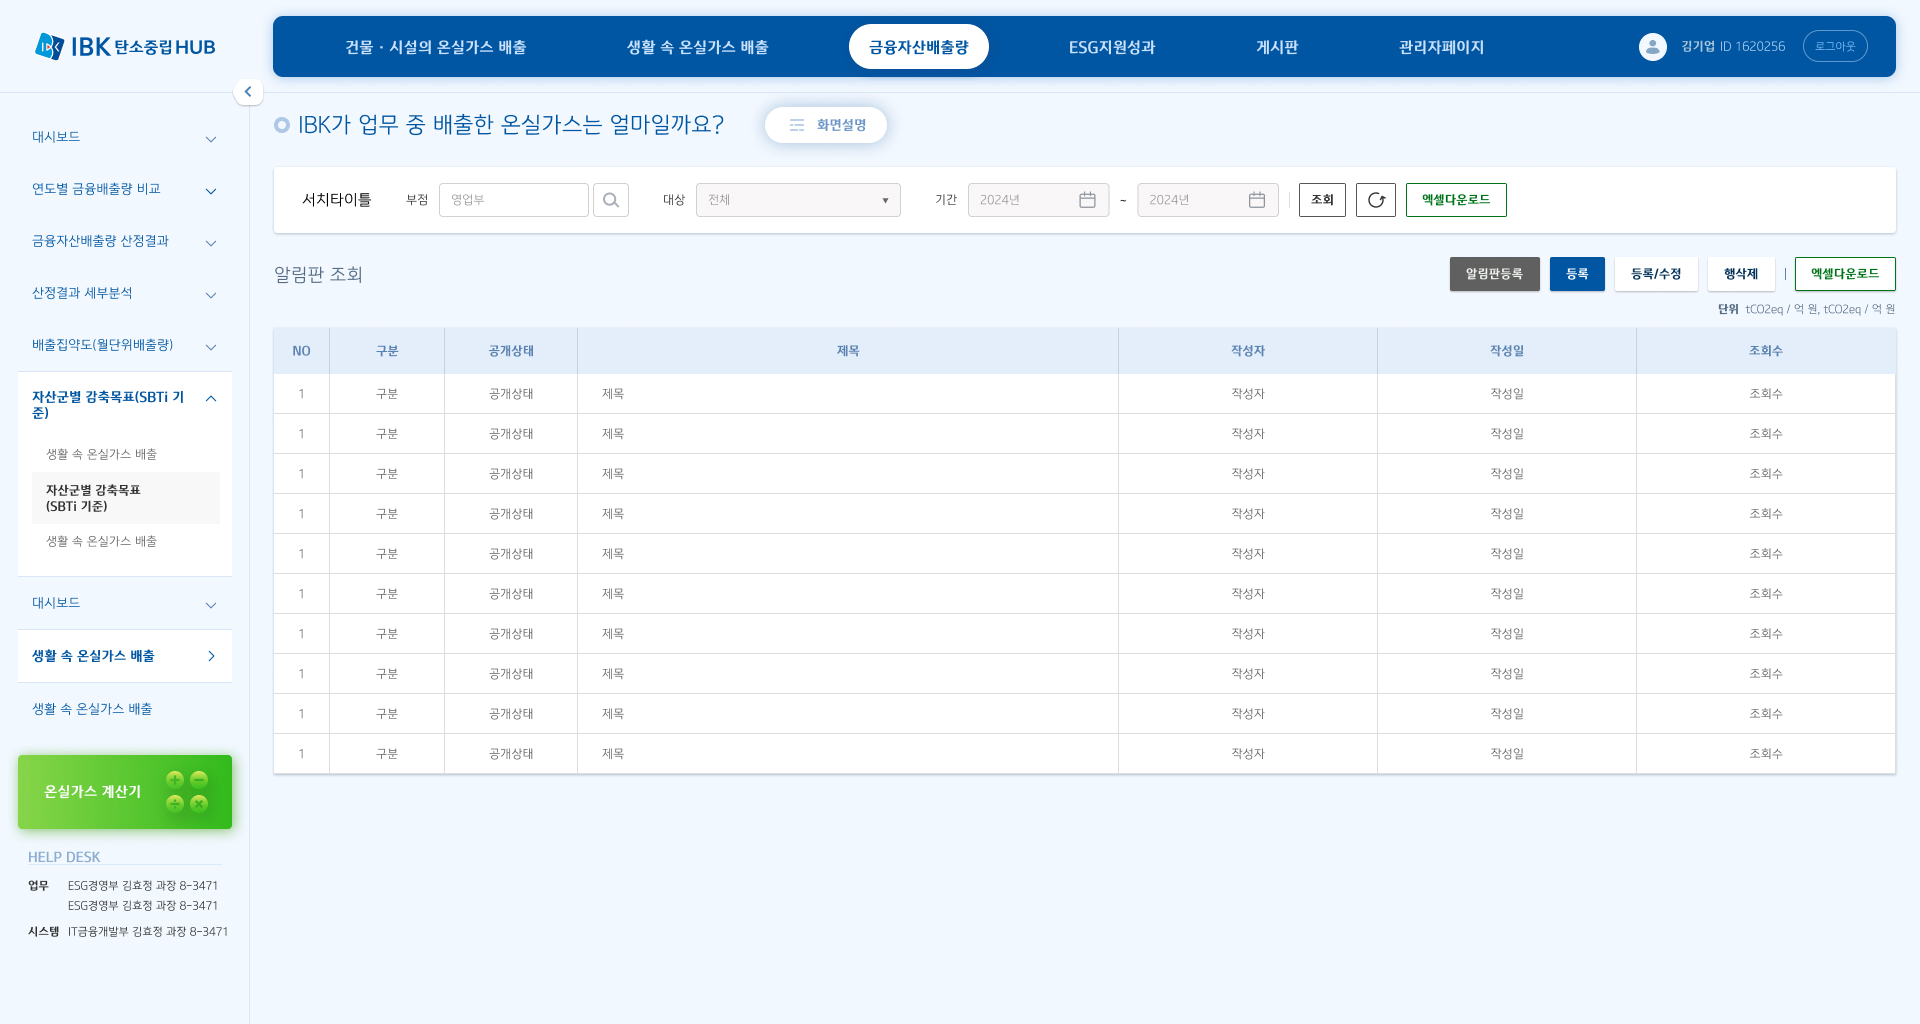The image size is (1920, 1024).
Task: Open top nav 생활 속 온실가스 배출
Action: click(x=697, y=47)
